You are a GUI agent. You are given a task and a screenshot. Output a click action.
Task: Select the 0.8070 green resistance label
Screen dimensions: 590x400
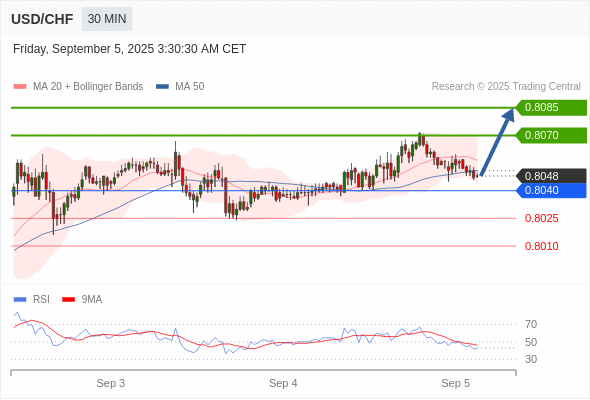point(551,135)
